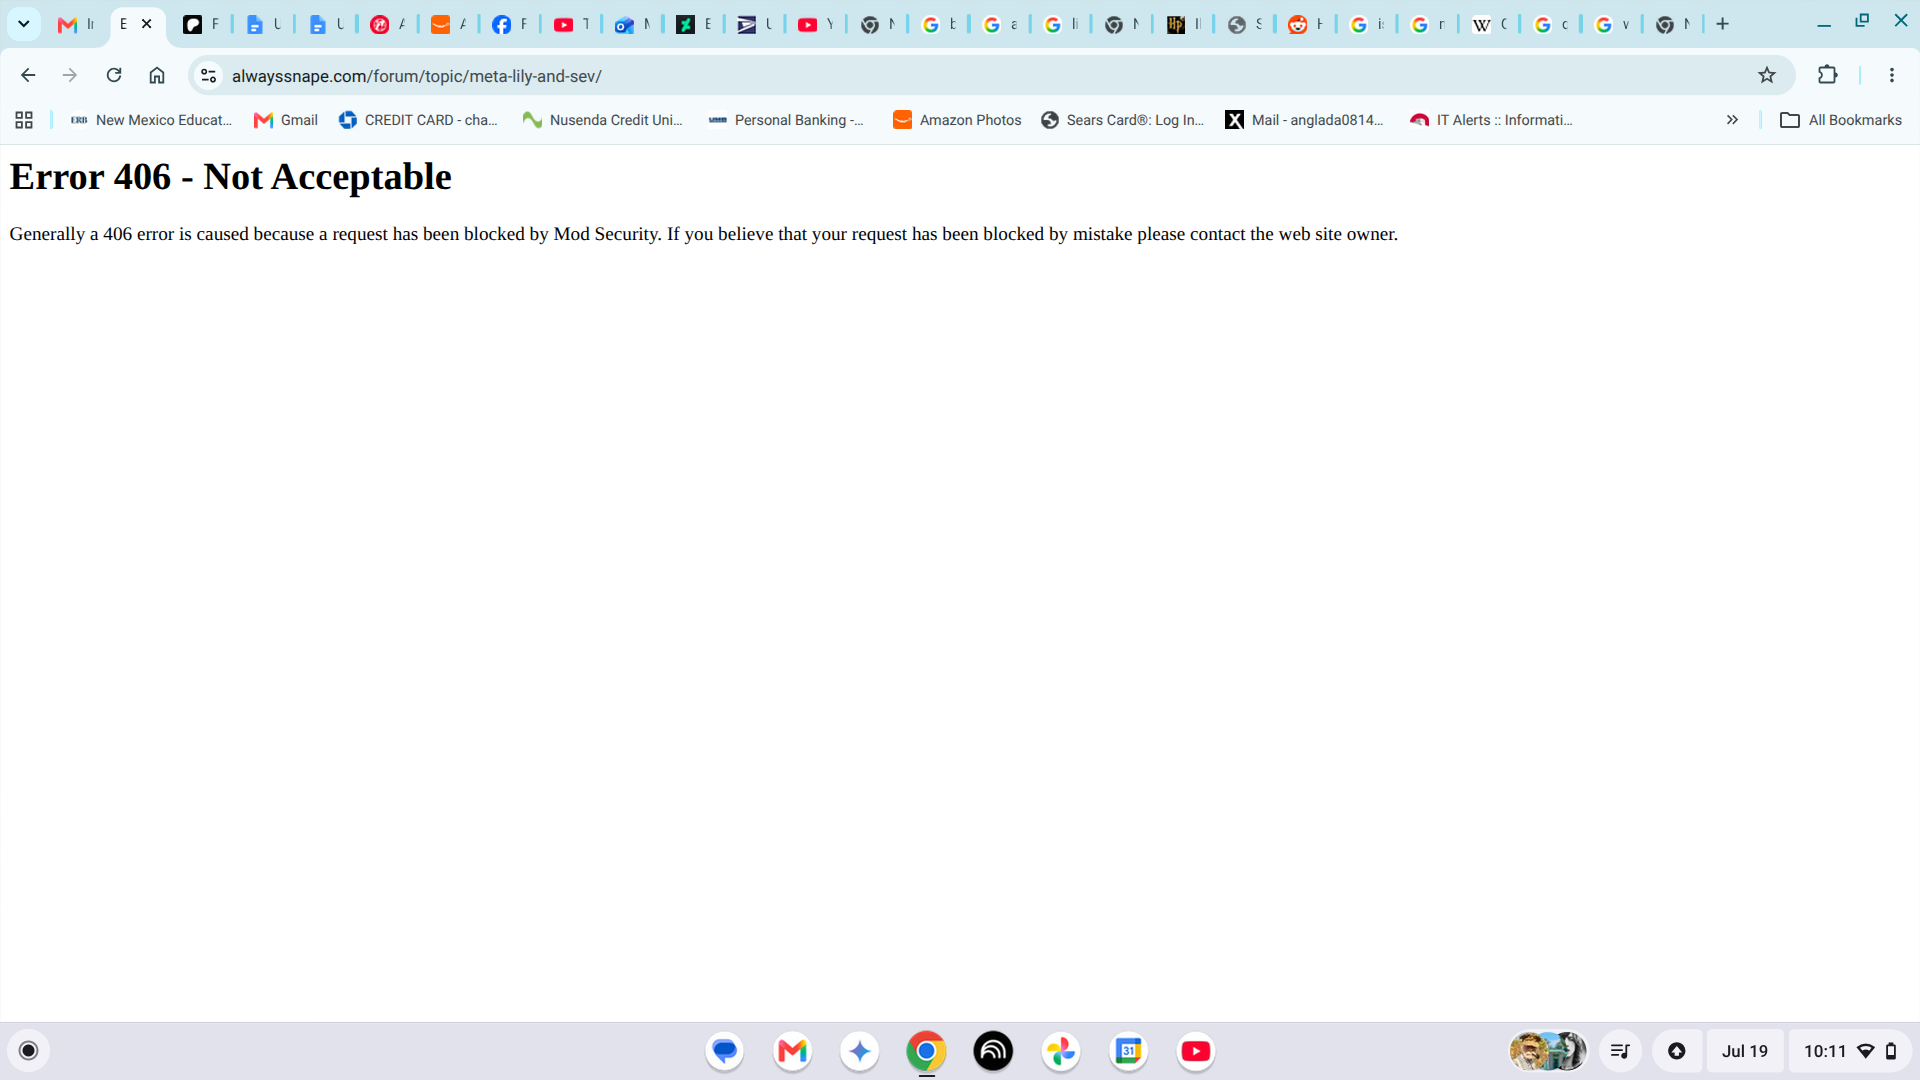Reload the alwayssnape.com page
Screen dimensions: 1920x1080
tap(114, 75)
